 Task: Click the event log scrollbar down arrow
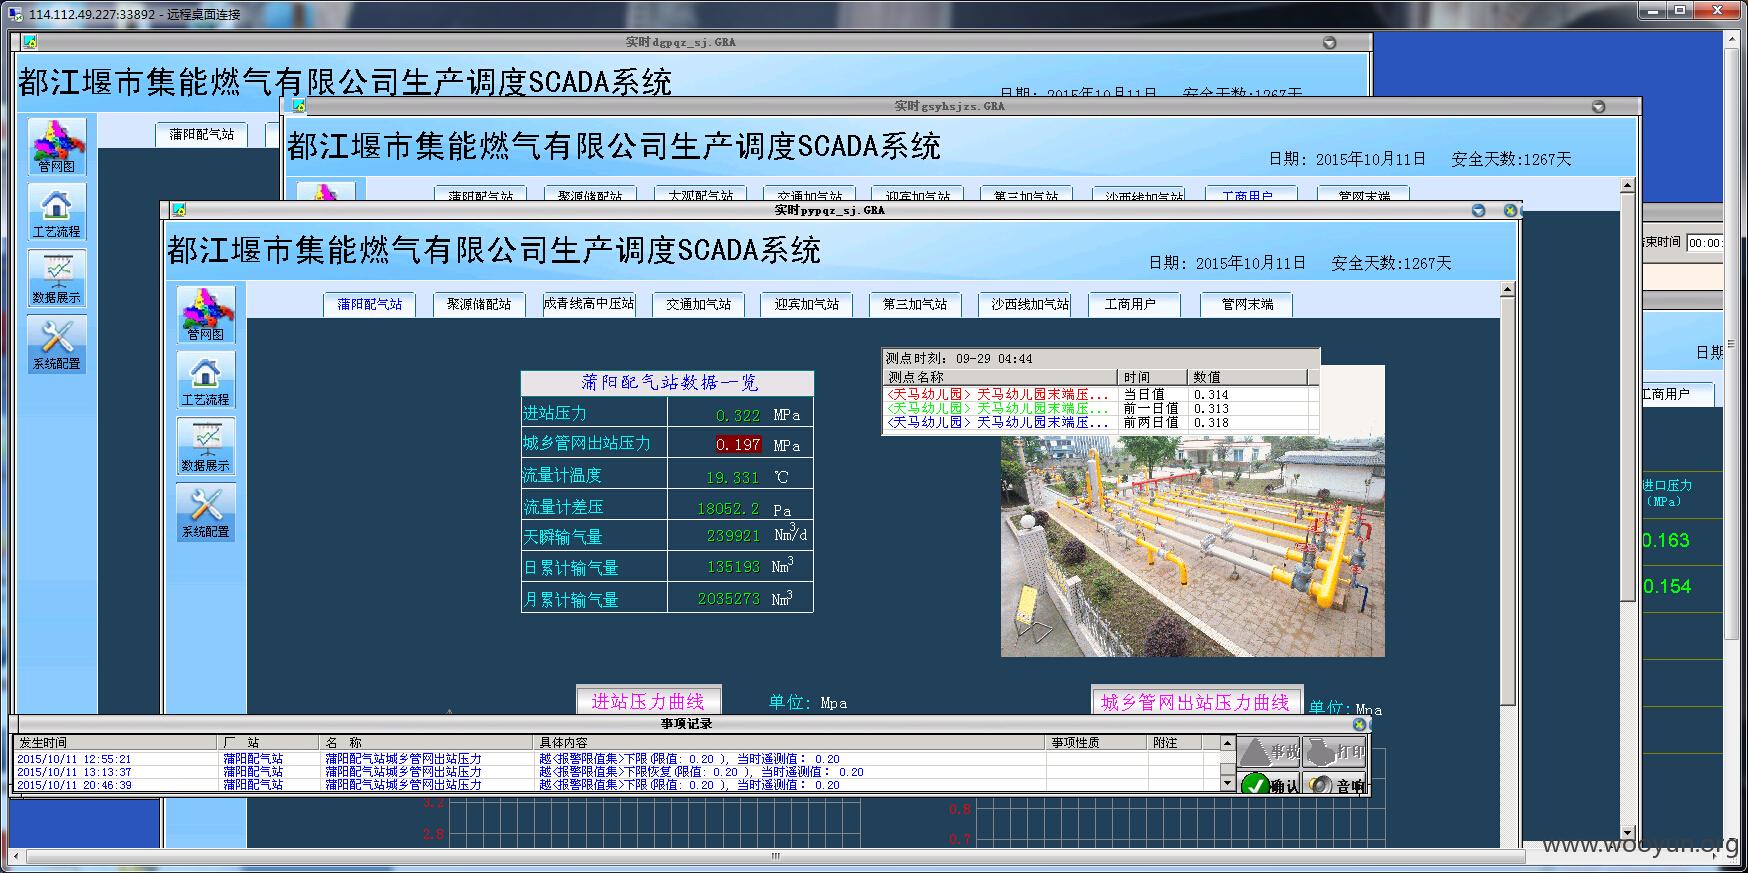pos(1228,784)
